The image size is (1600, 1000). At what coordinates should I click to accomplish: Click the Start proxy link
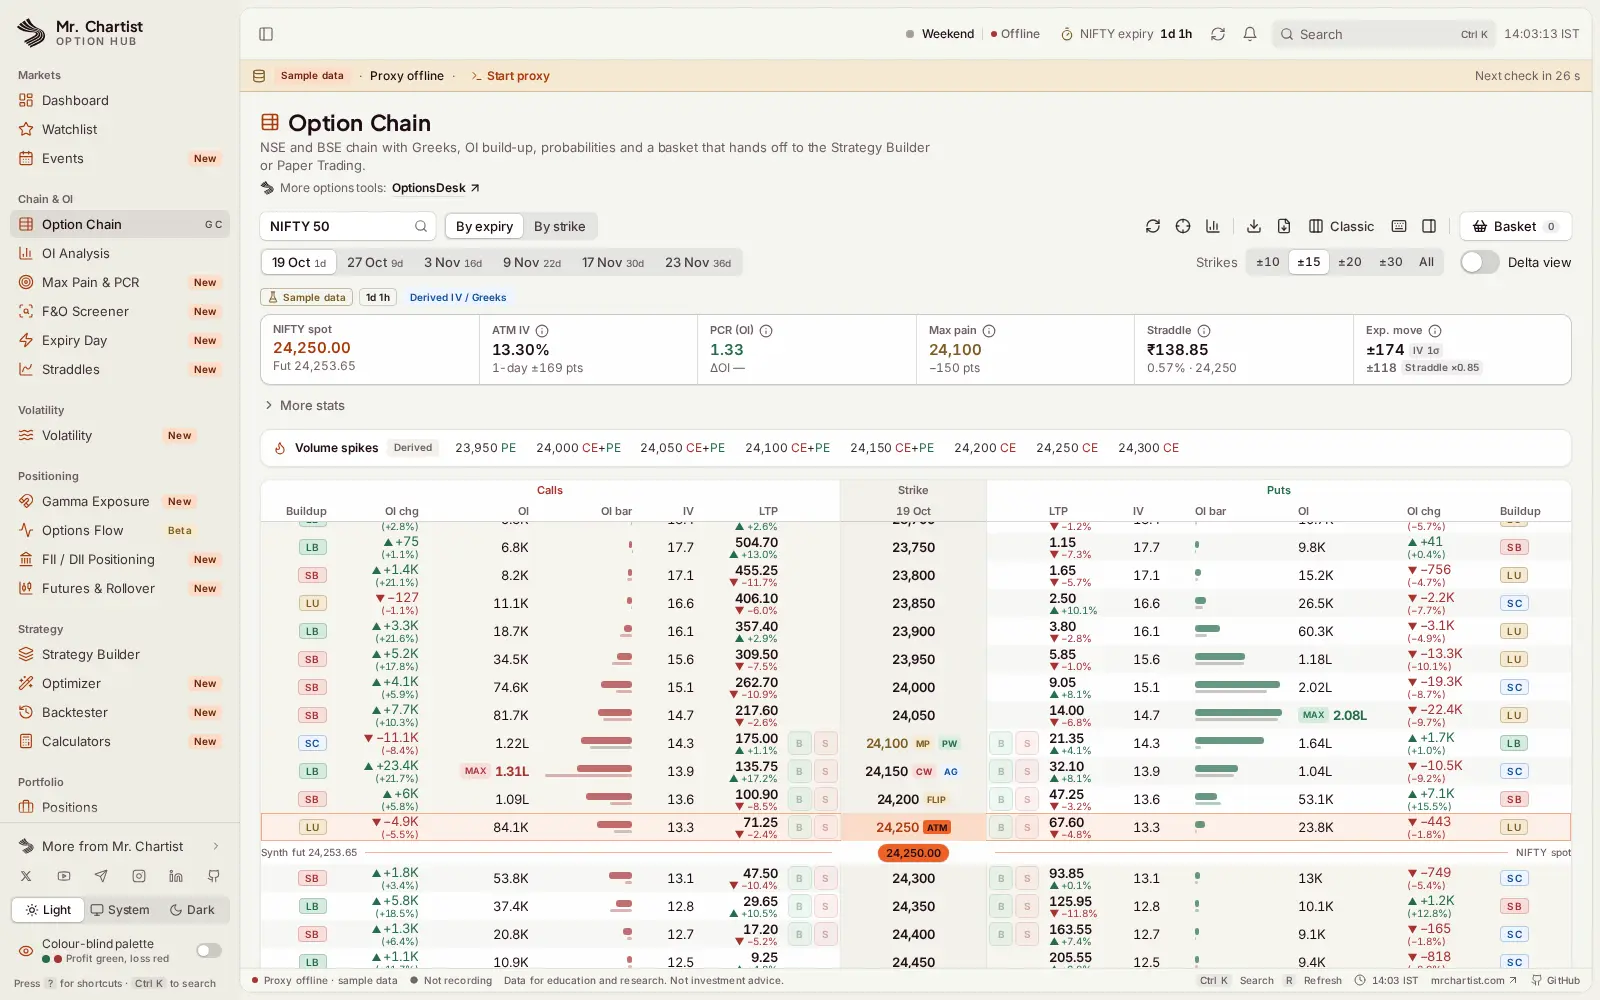point(510,76)
